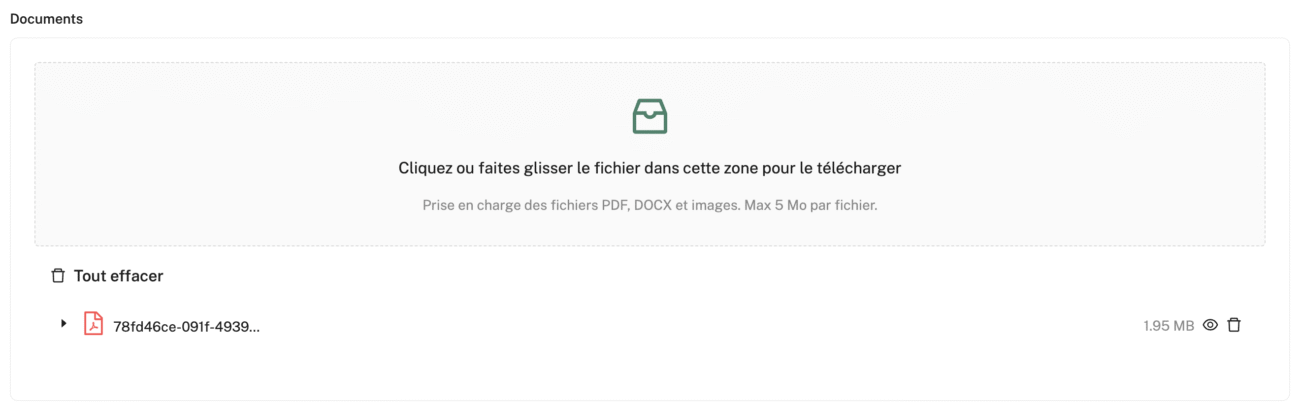Select the uploaded PDF file row
Viewport: 1300px width, 409px height.
pos(650,325)
